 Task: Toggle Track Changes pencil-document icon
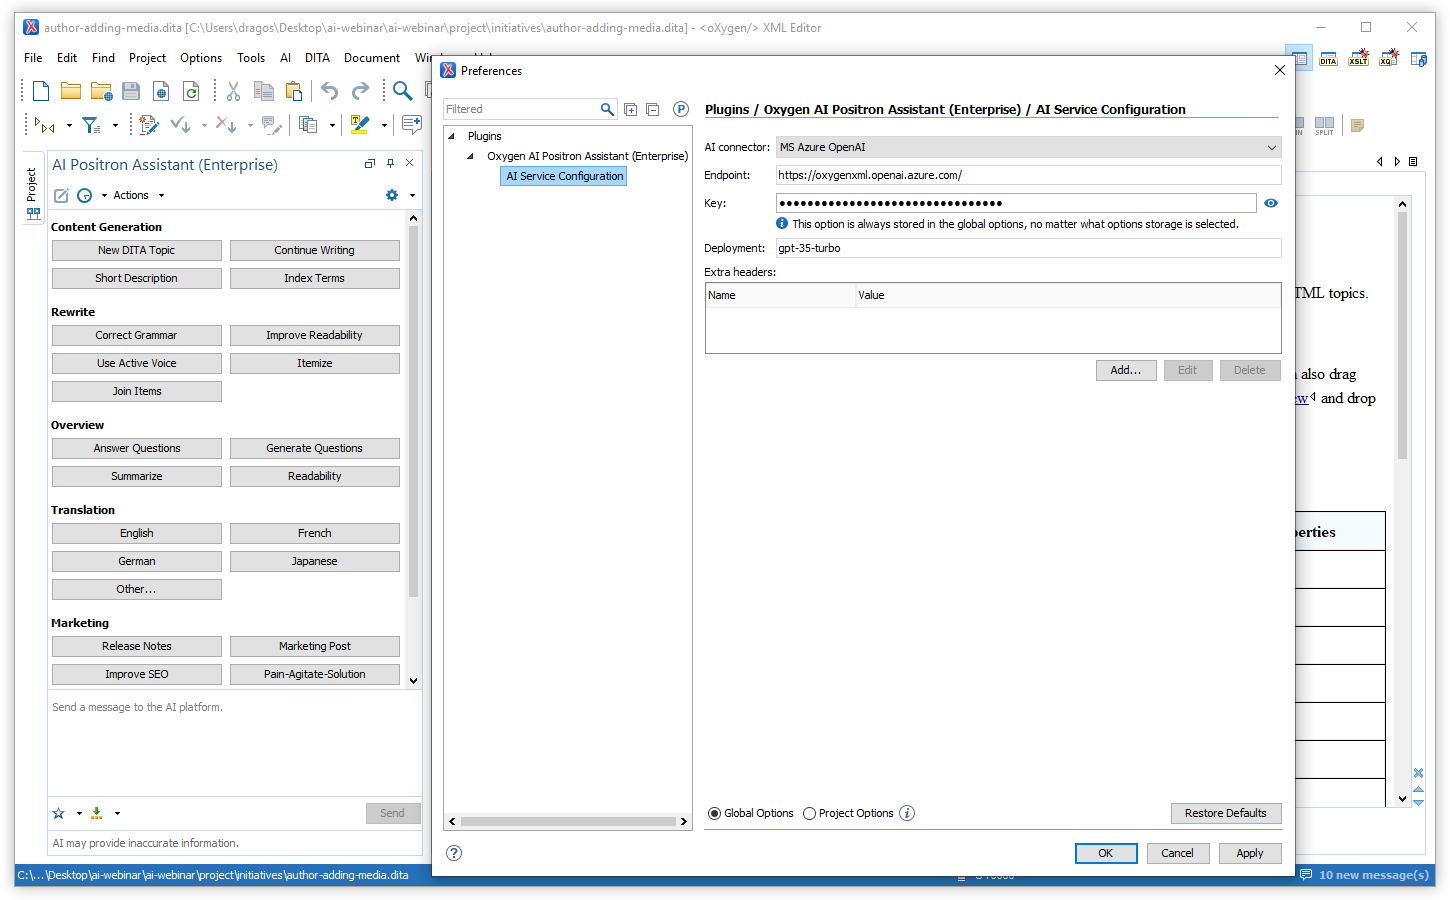[x=149, y=125]
